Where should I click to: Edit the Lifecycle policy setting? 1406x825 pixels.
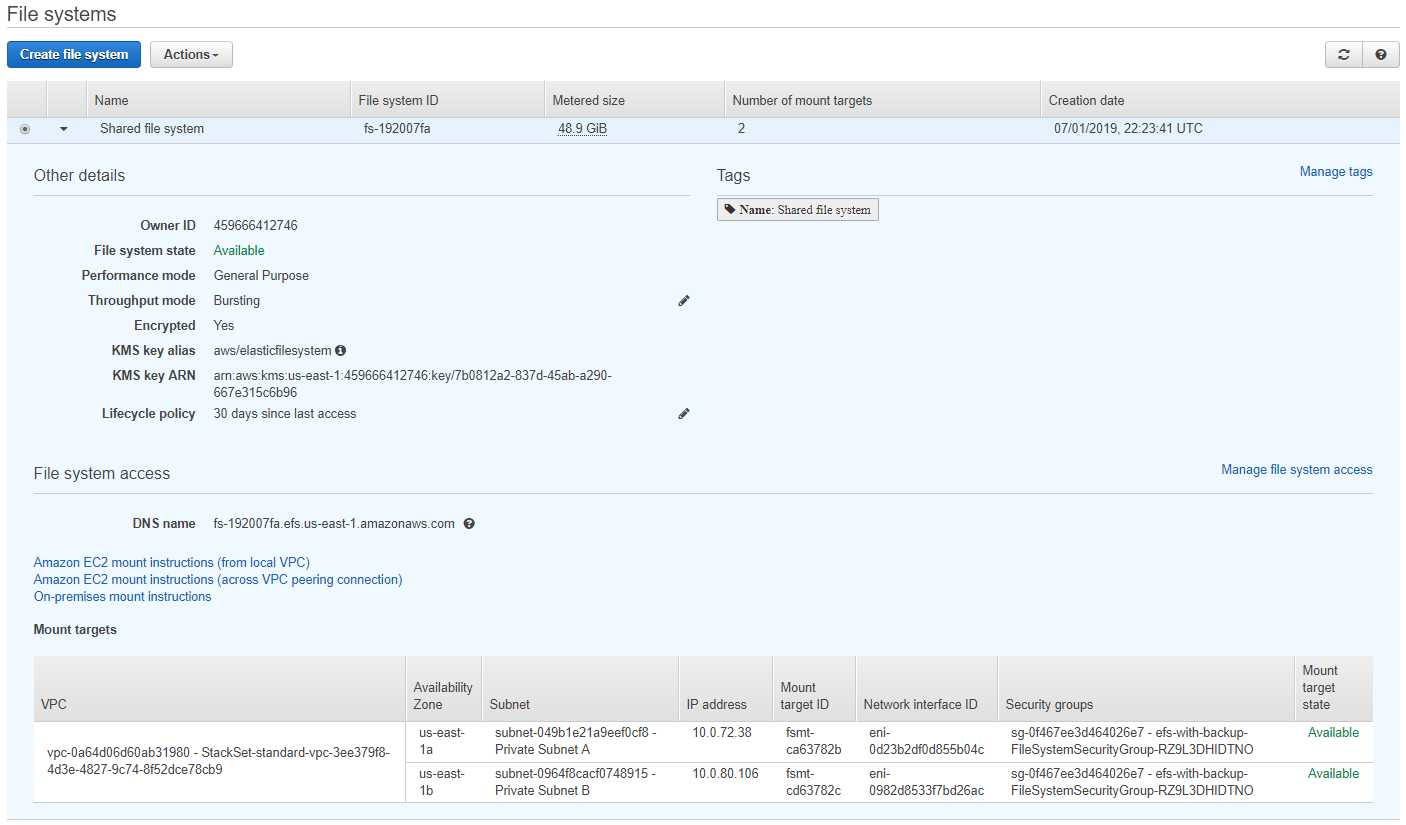[684, 413]
